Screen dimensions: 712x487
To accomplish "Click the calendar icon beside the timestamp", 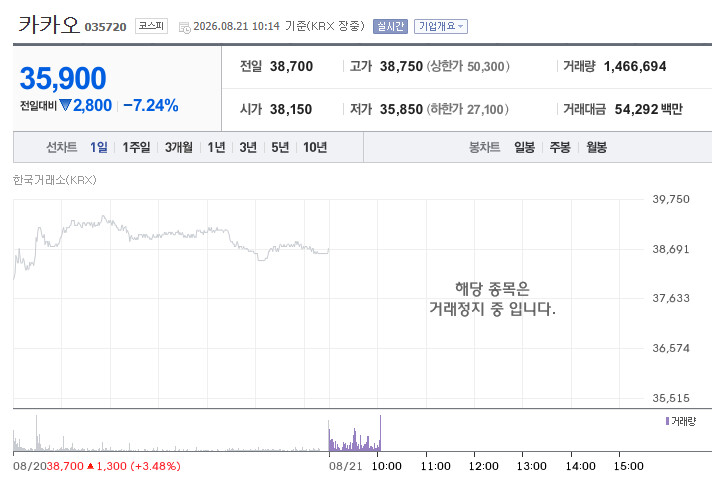I will (x=184, y=27).
